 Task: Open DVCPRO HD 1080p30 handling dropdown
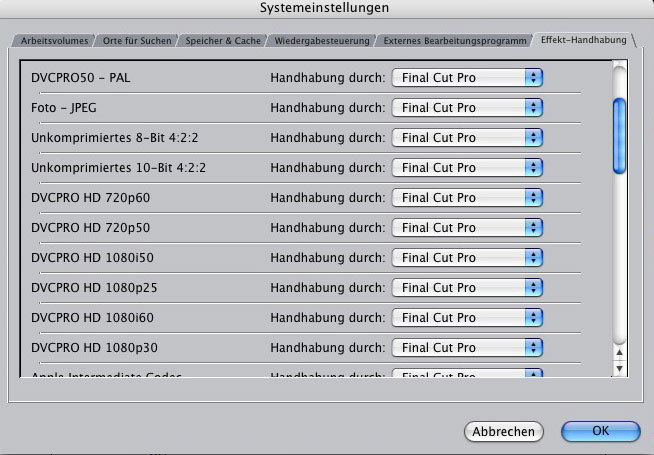tap(466, 348)
